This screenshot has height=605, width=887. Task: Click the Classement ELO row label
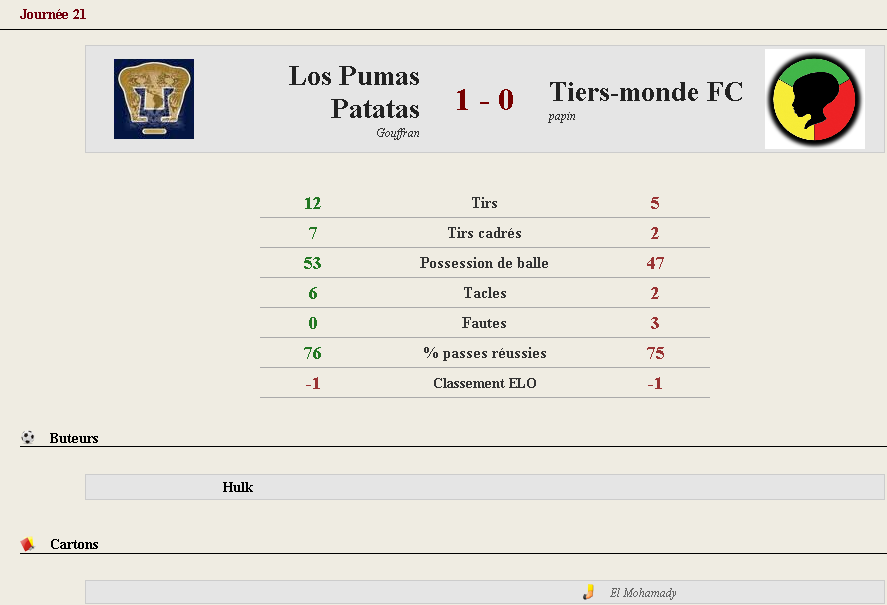pyautogui.click(x=485, y=383)
